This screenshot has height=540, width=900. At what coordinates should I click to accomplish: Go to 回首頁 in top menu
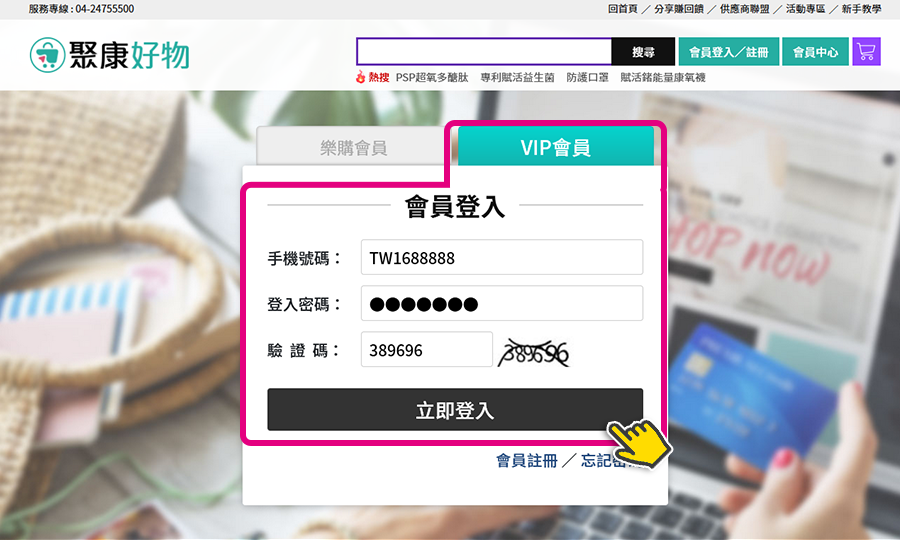pos(623,9)
